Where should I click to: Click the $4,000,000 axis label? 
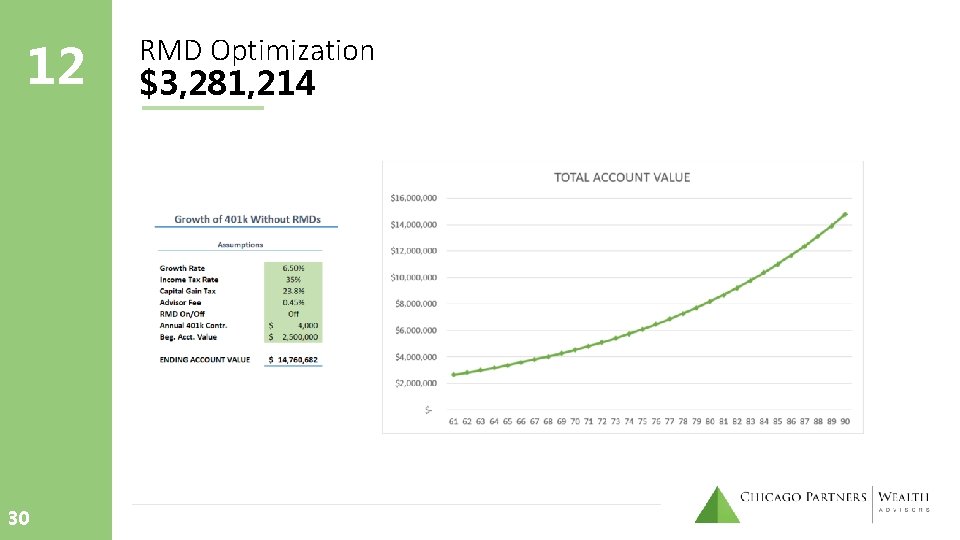click(416, 356)
